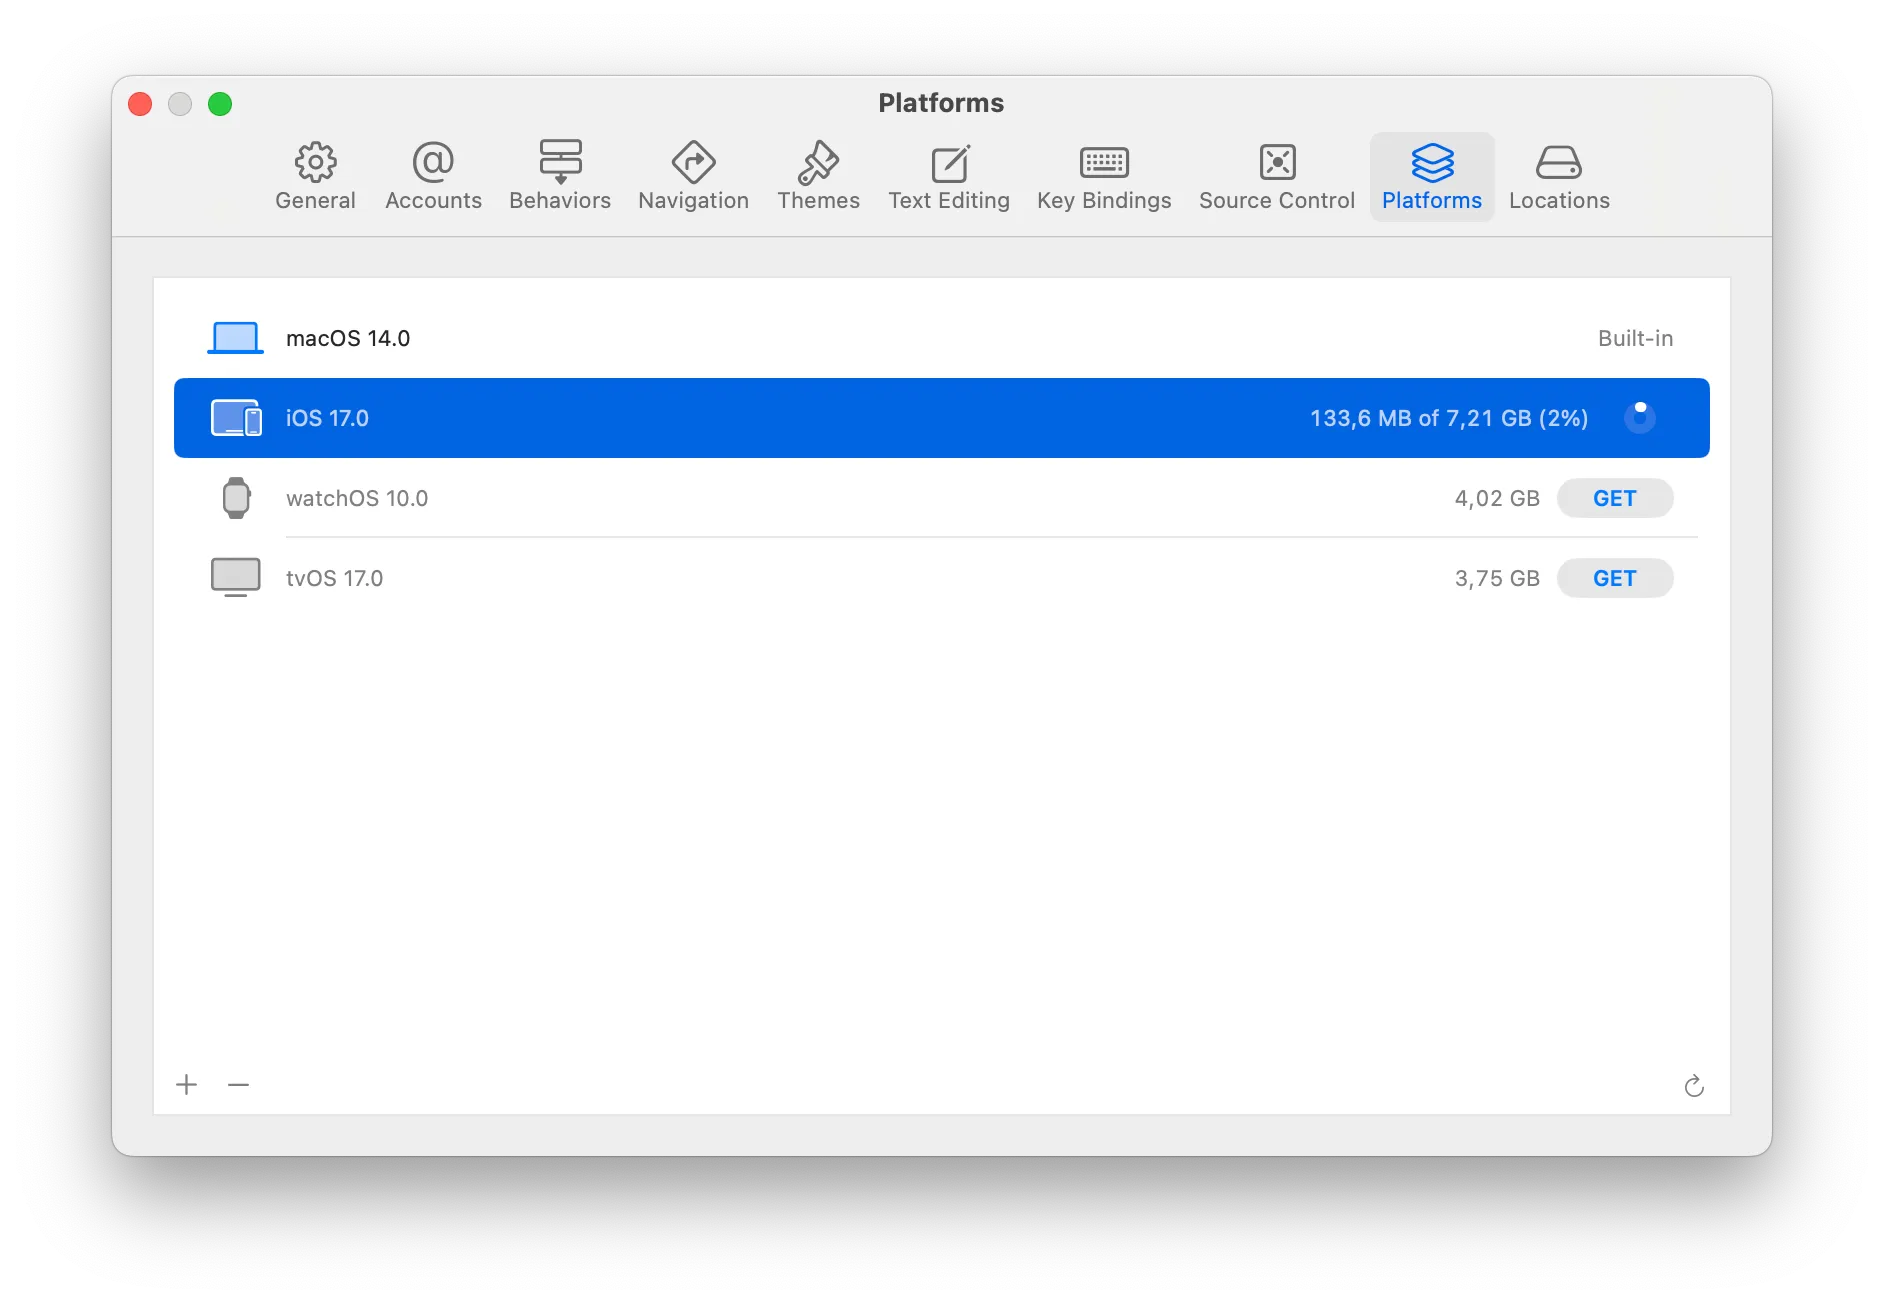This screenshot has width=1884, height=1304.
Task: Open the Navigation settings pane
Action: click(x=693, y=176)
